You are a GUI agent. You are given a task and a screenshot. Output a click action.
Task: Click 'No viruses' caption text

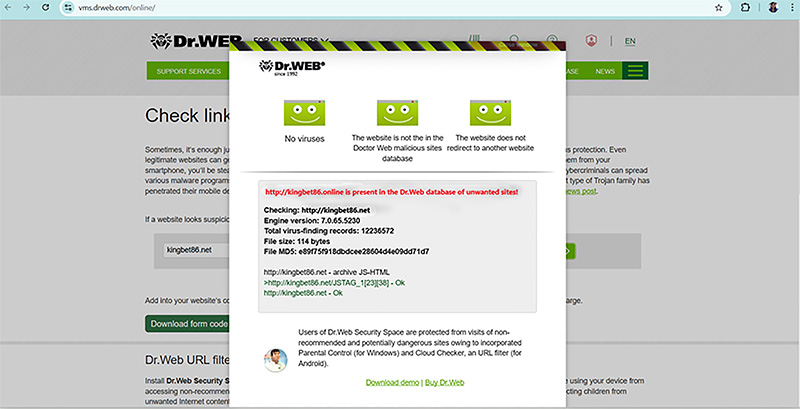pos(304,139)
